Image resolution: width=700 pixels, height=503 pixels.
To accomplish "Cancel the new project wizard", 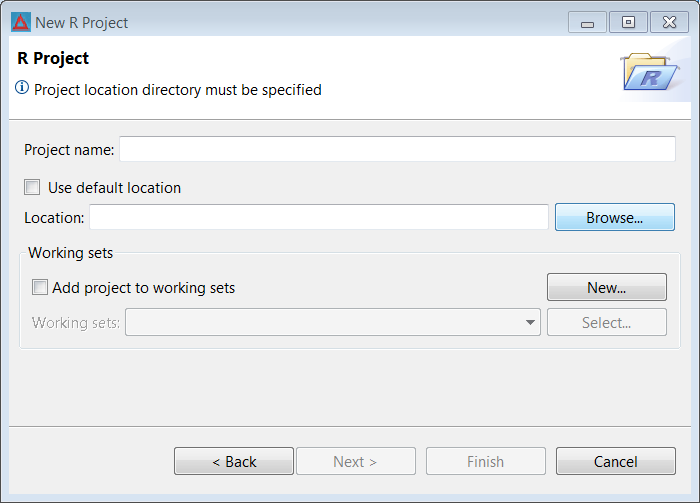I will click(616, 461).
